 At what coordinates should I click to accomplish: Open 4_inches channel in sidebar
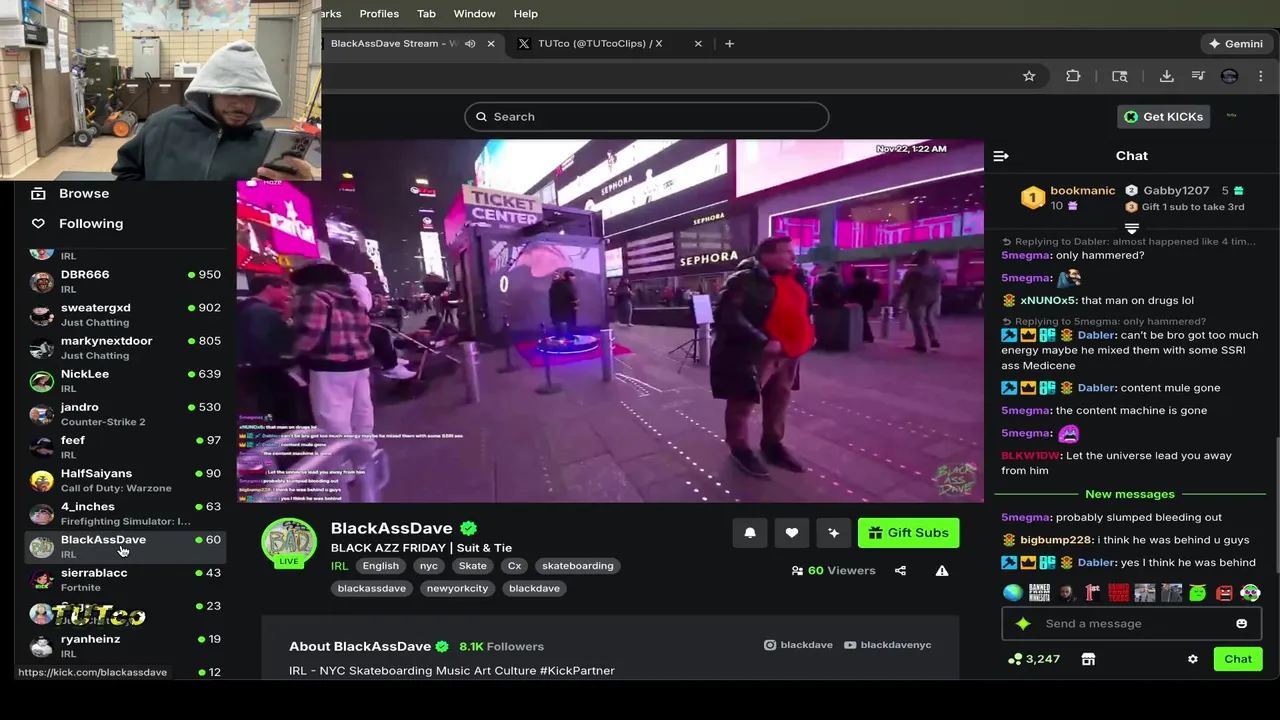tap(125, 513)
